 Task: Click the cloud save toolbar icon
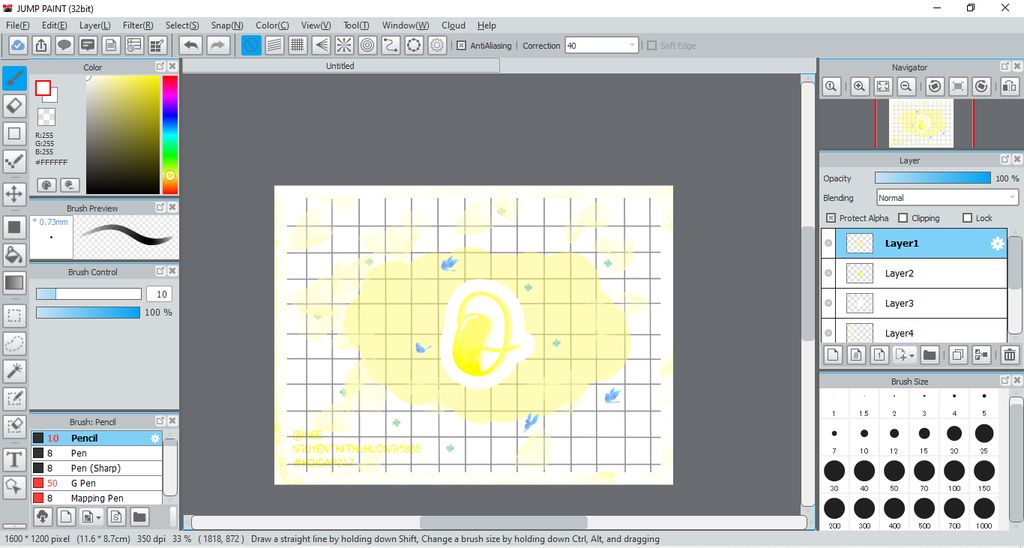point(18,45)
